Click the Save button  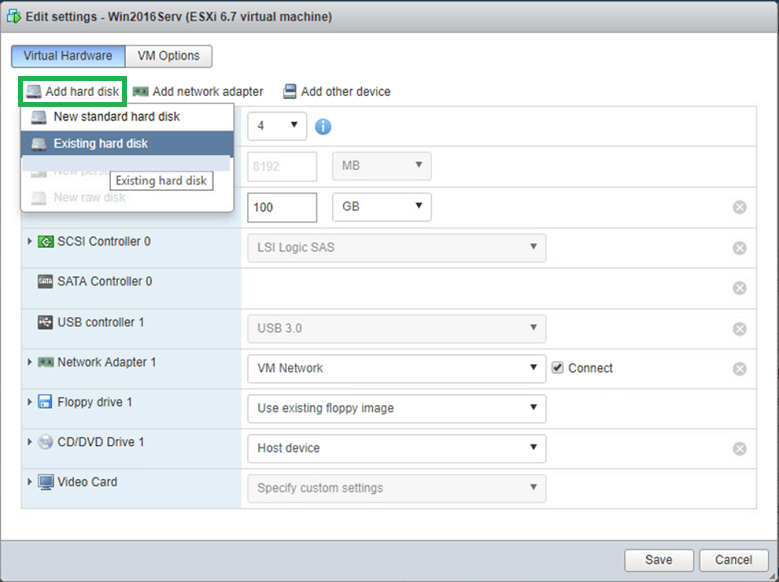(659, 560)
